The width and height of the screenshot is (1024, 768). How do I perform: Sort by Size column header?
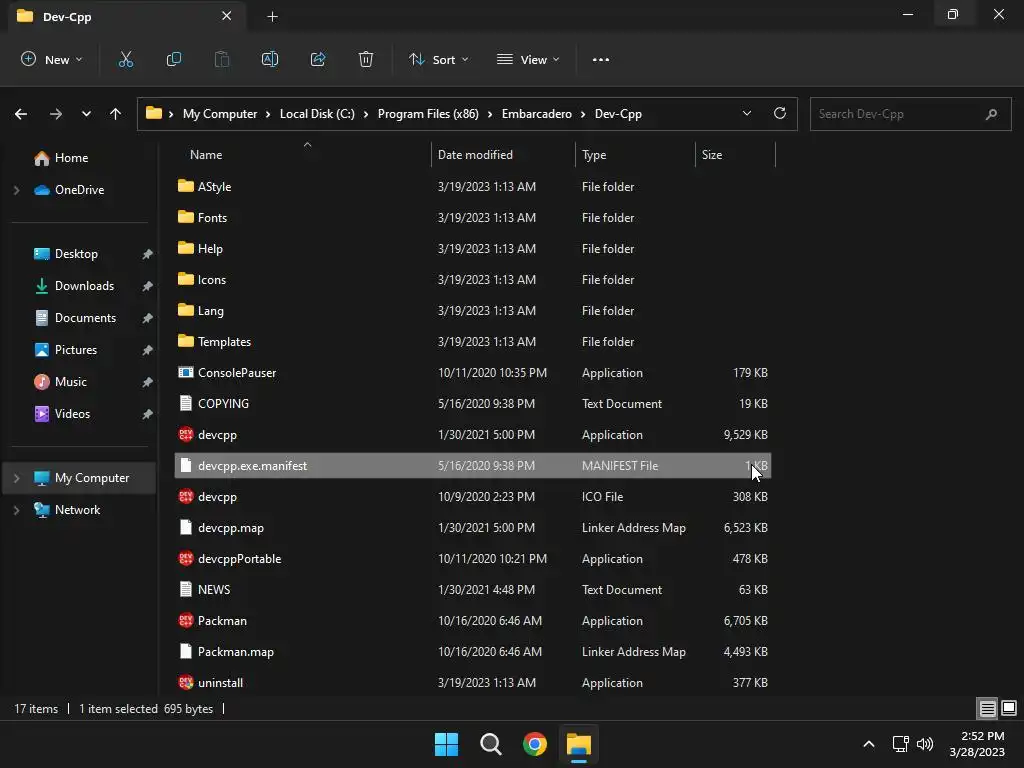click(712, 155)
